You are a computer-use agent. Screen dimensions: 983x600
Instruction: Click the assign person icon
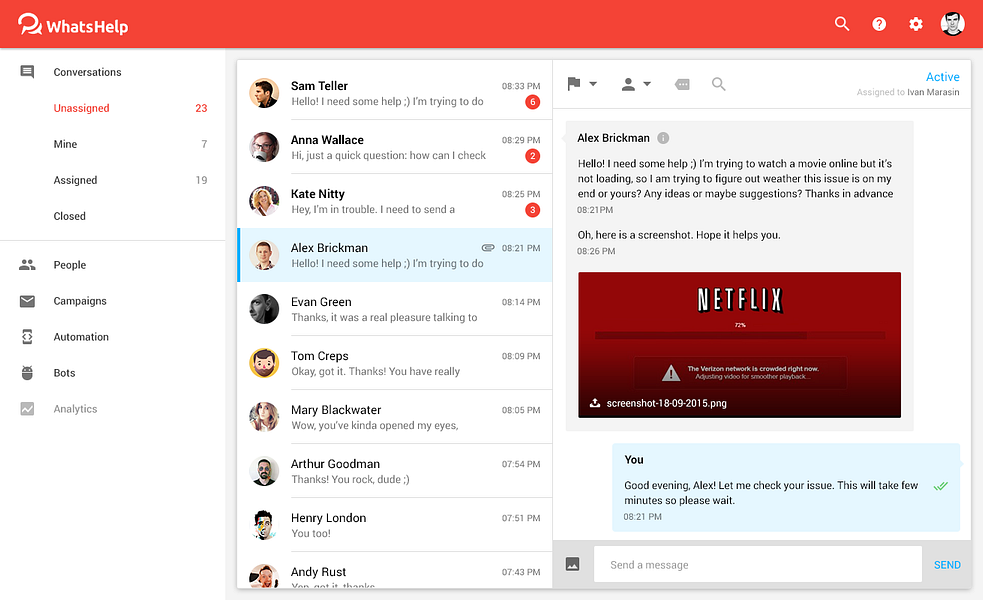[x=628, y=84]
